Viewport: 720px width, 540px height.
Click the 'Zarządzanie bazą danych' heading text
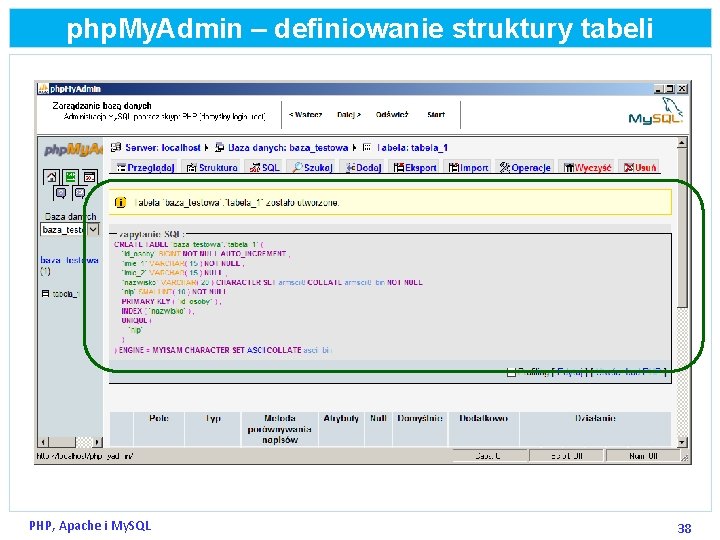pyautogui.click(x=102, y=106)
